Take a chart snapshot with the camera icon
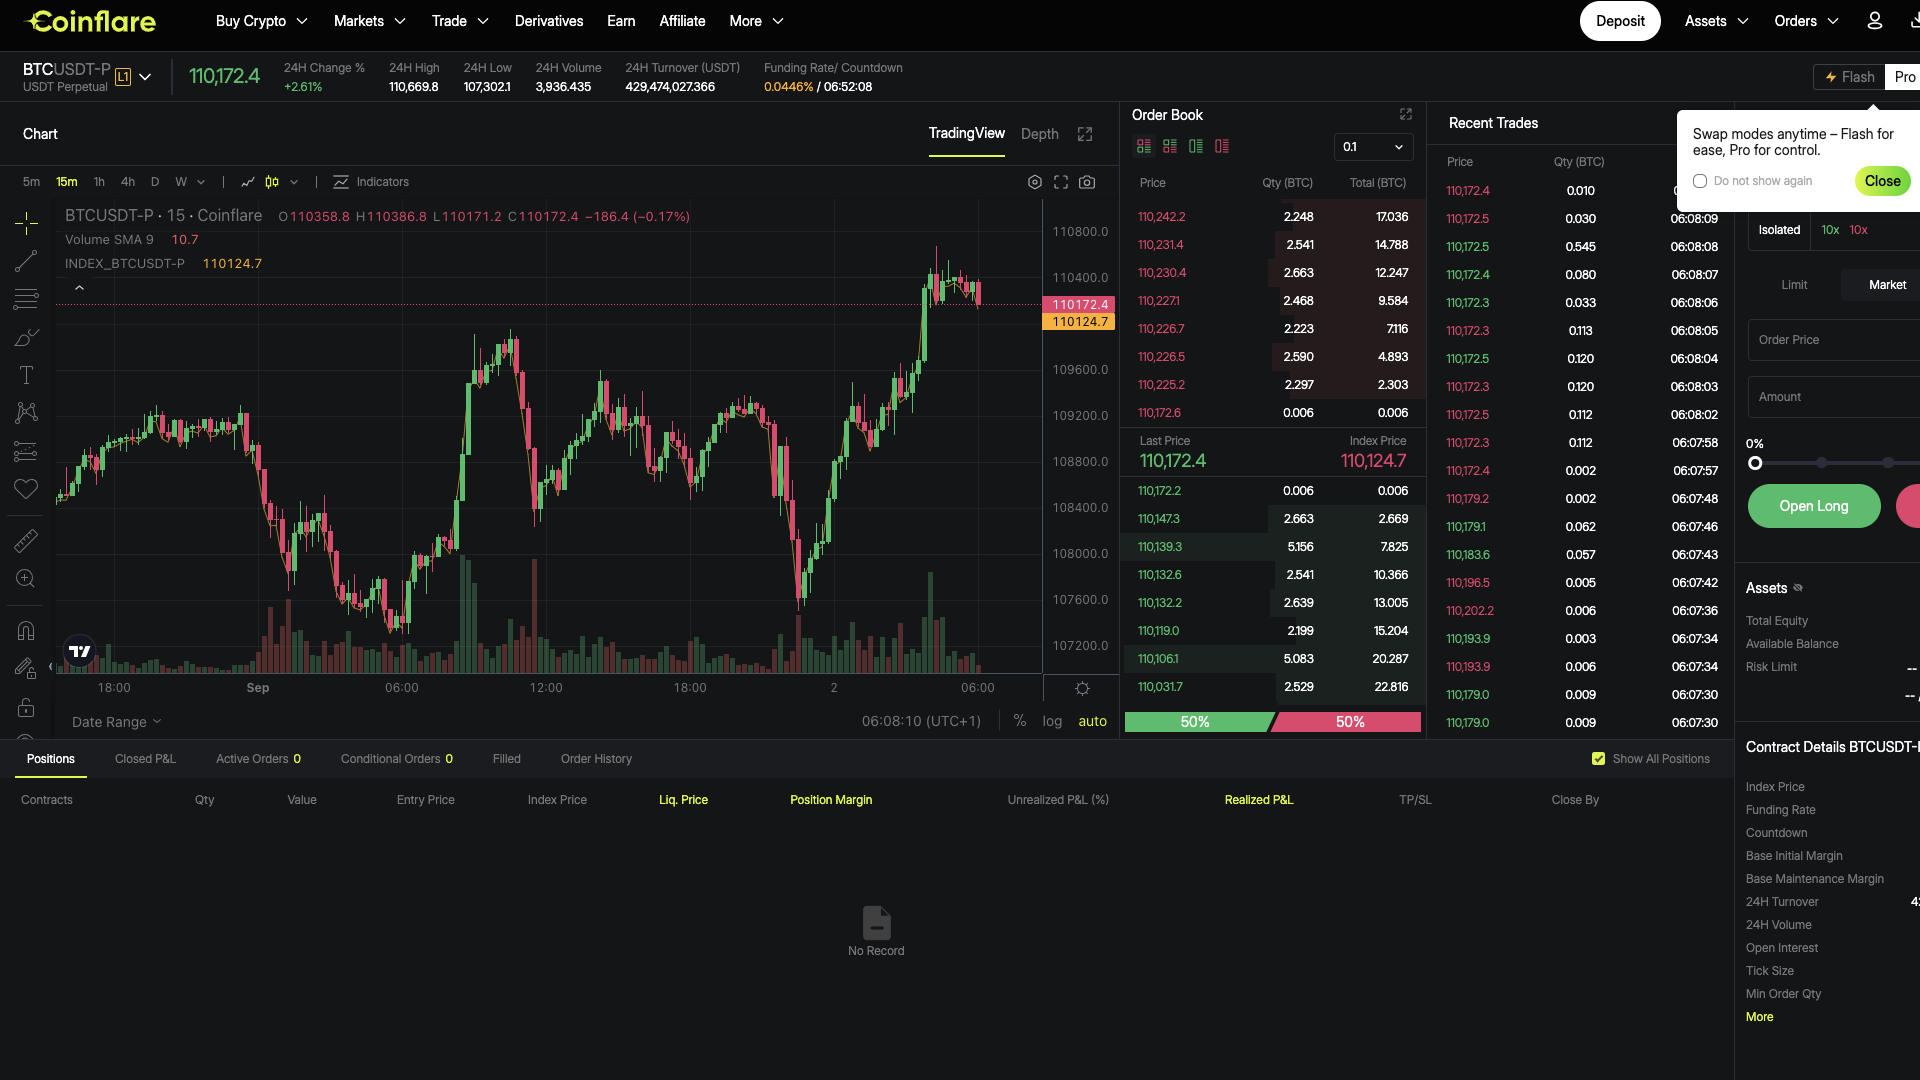The image size is (1920, 1080). pos(1089,182)
